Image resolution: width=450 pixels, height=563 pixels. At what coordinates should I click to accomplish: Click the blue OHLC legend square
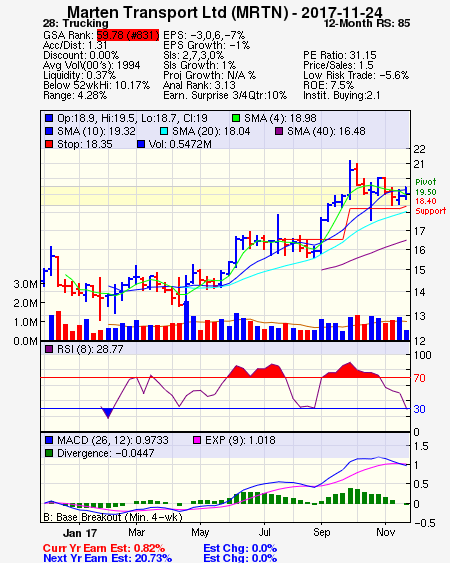pyautogui.click(x=49, y=118)
